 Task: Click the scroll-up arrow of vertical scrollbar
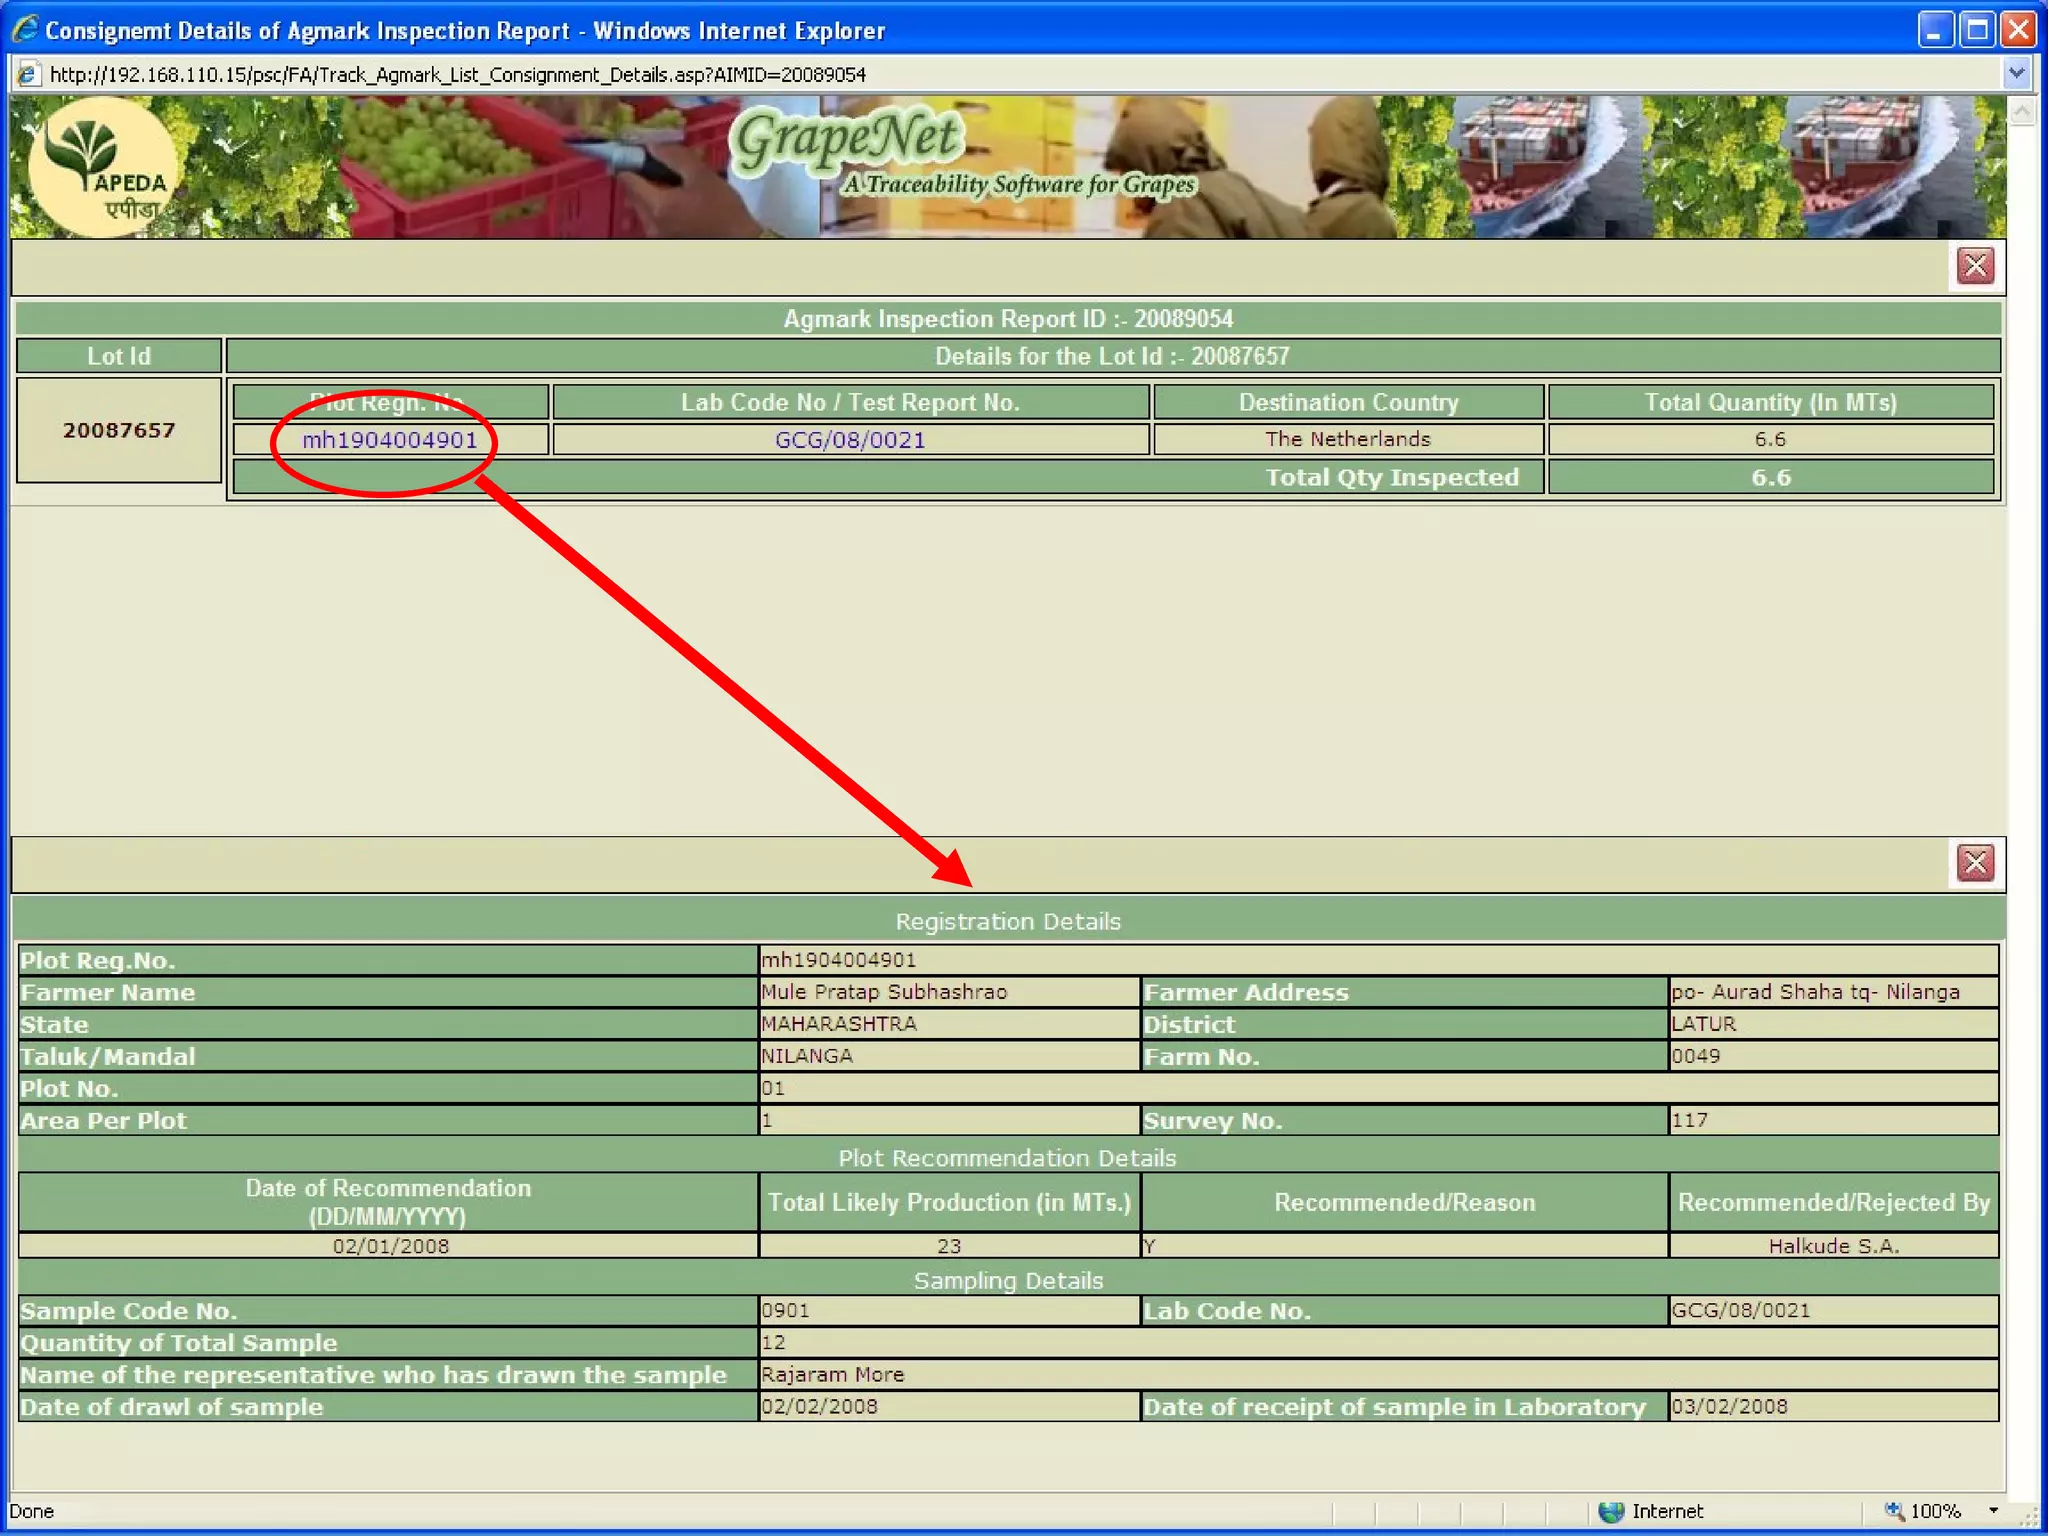coord(2022,111)
